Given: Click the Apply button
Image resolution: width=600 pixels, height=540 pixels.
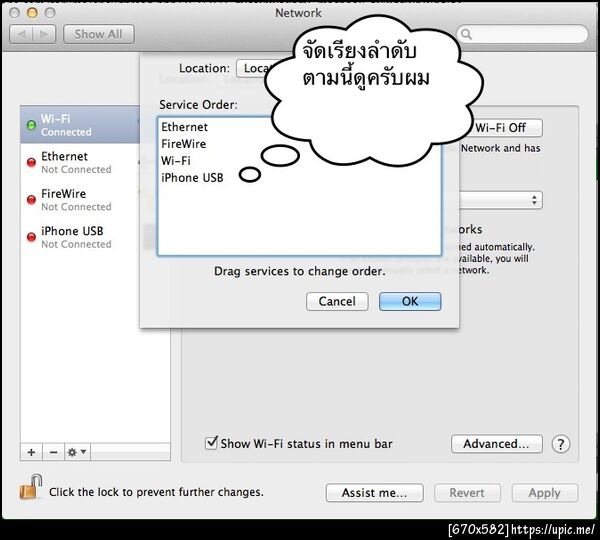Looking at the screenshot, I should [545, 493].
